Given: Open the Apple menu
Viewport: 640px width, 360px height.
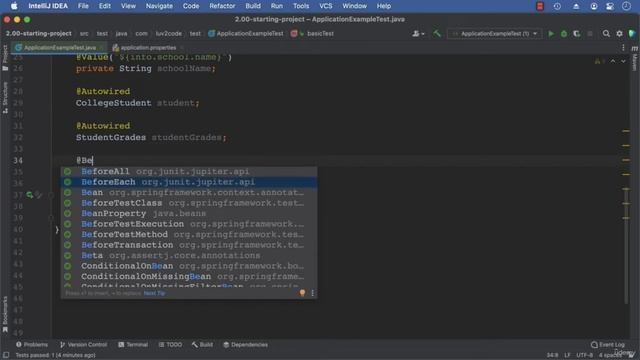Looking at the screenshot, I should coord(14,6).
